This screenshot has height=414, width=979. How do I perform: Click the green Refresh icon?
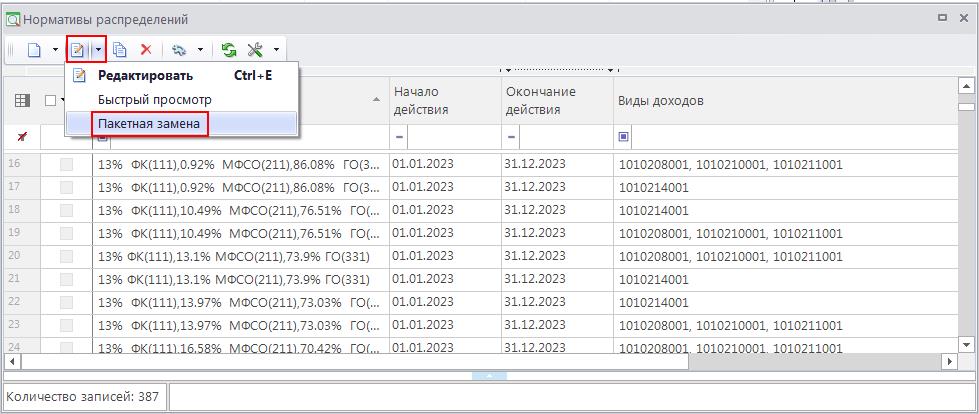(x=229, y=50)
